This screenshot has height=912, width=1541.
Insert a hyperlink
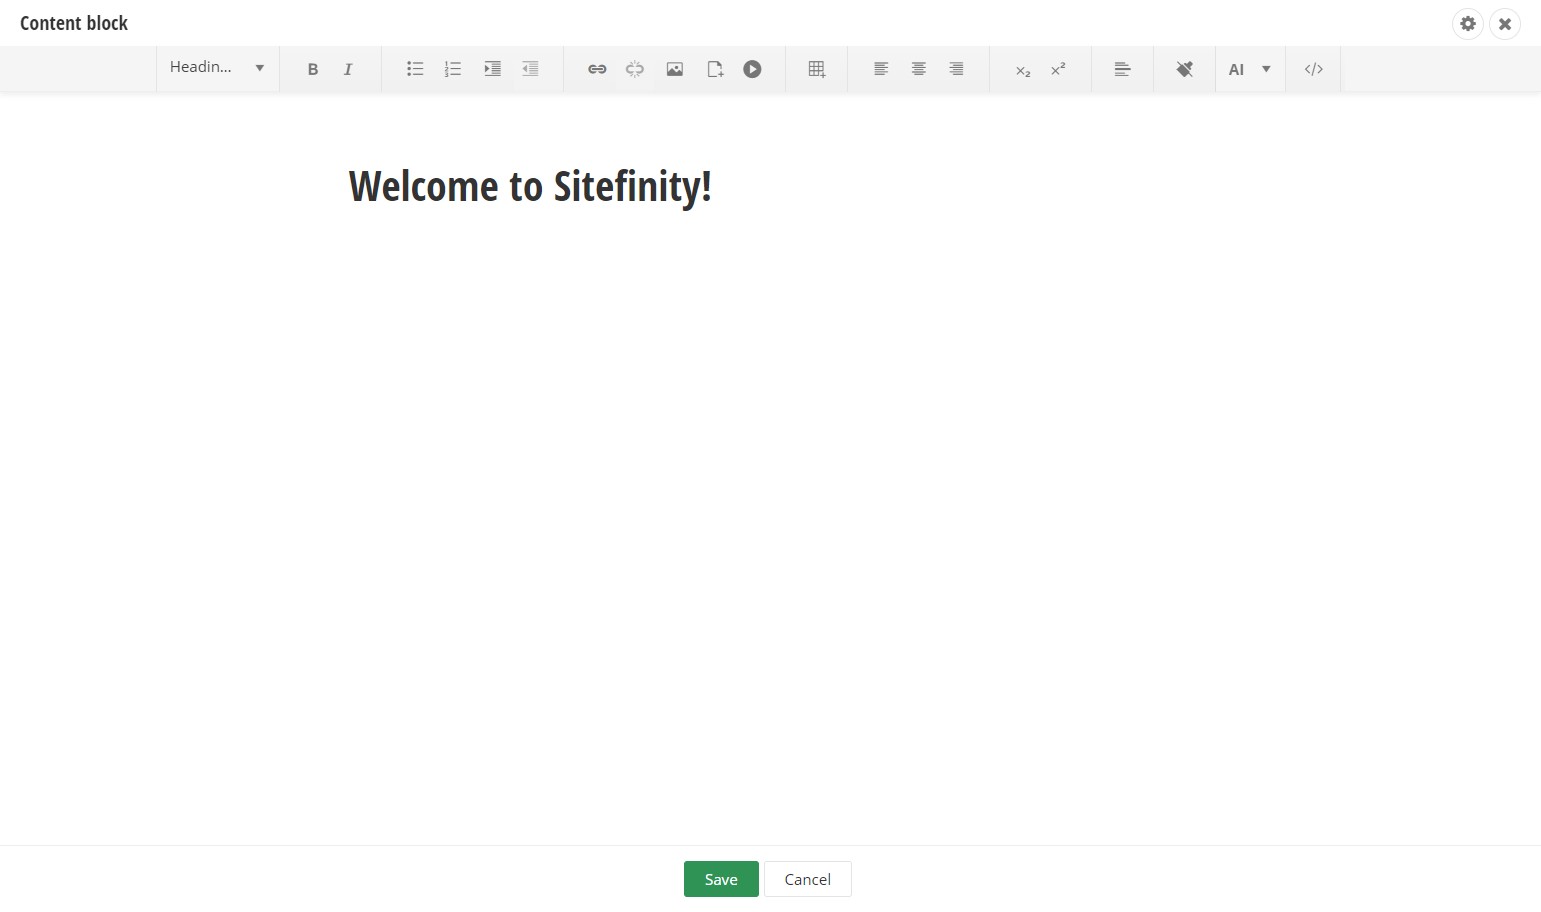597,69
